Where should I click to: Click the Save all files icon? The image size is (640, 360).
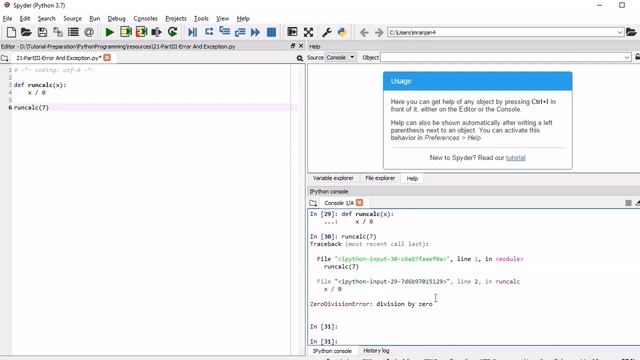[58, 32]
